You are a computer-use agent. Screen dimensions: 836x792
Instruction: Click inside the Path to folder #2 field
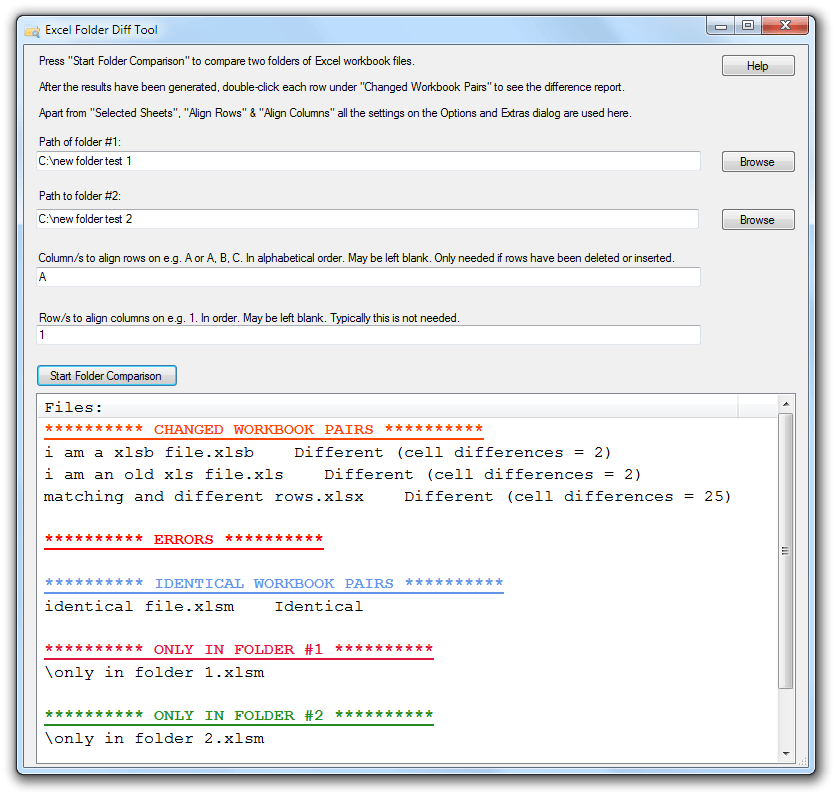(370, 219)
